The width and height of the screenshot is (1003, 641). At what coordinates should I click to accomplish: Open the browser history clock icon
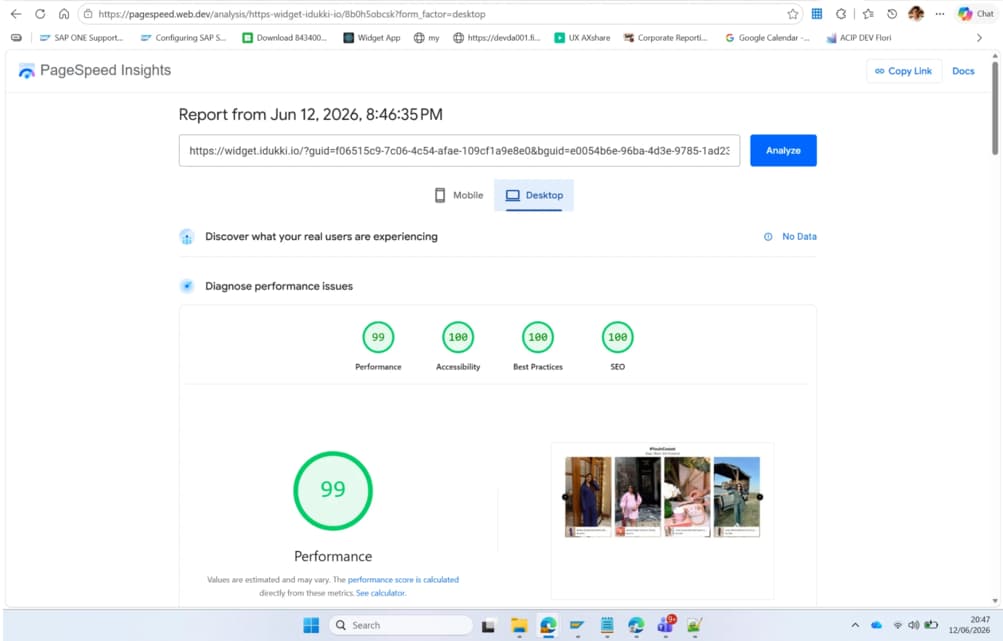(x=892, y=13)
